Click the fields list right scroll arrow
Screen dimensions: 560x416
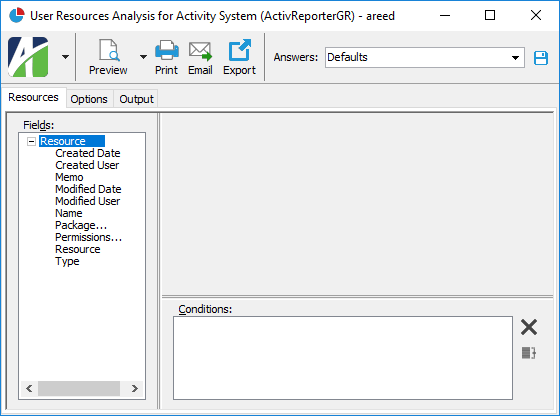point(135,388)
